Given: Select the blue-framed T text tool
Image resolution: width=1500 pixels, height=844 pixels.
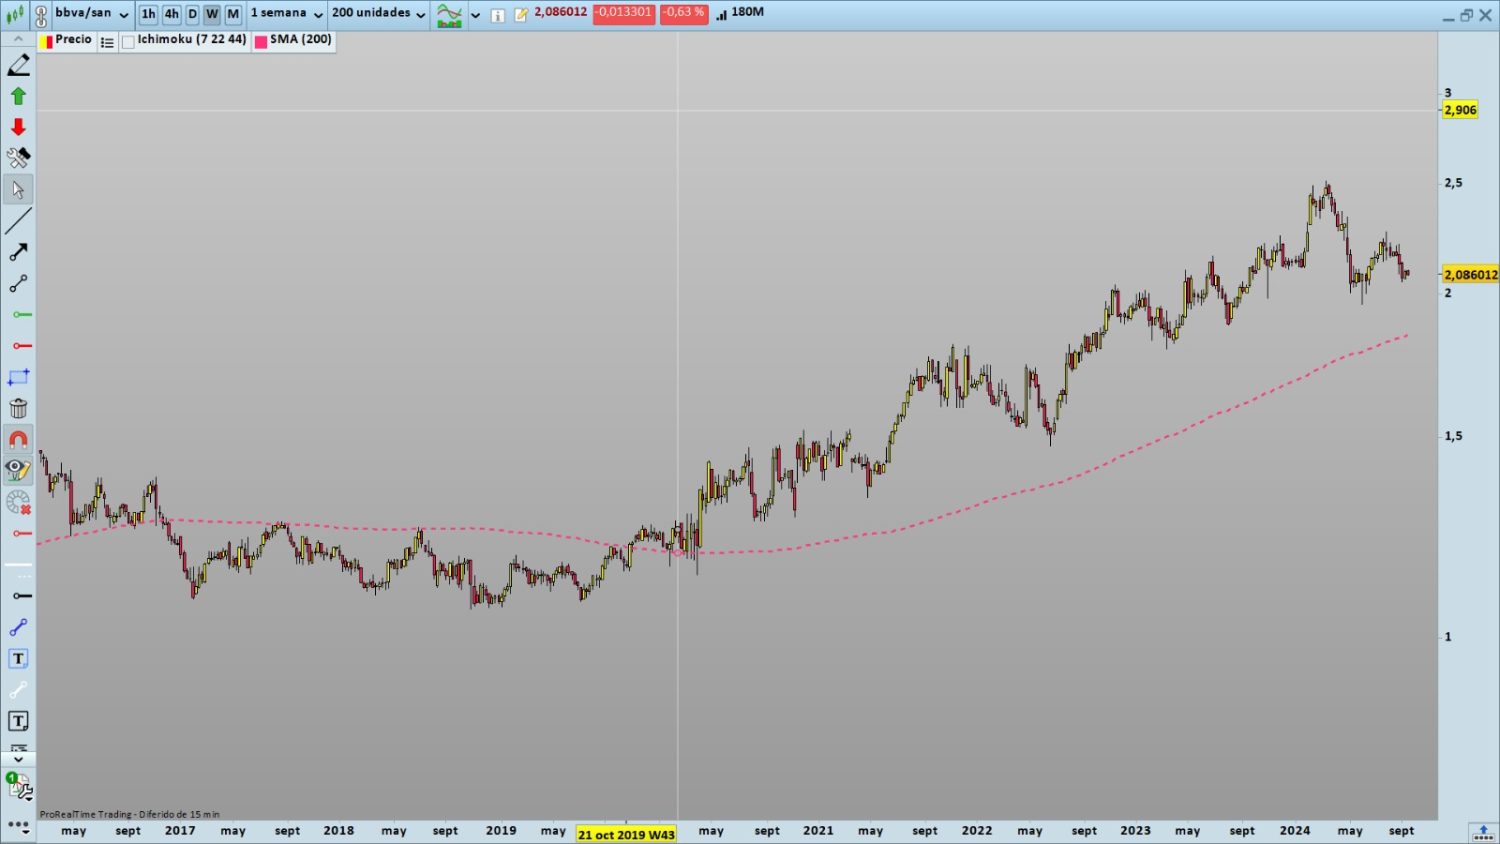Looking at the screenshot, I should (x=18, y=658).
